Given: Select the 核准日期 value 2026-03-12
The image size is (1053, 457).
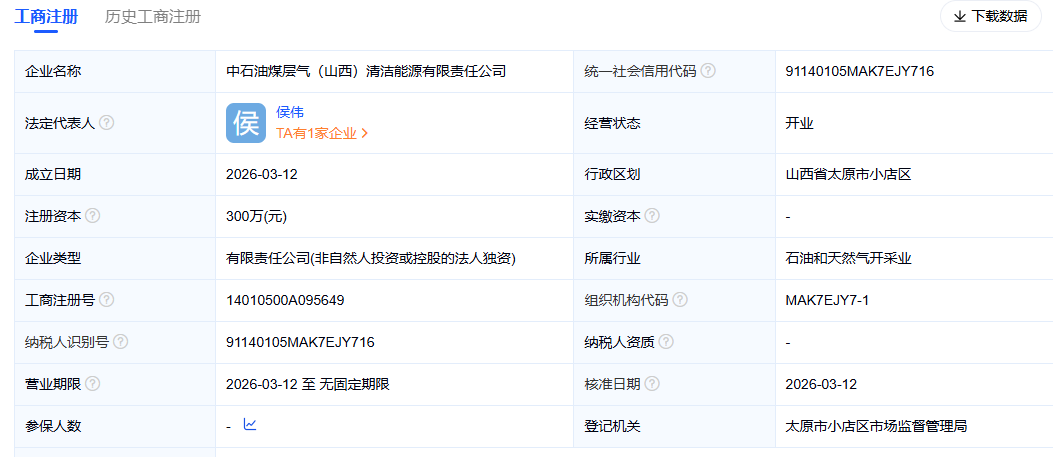Looking at the screenshot, I should 821,385.
